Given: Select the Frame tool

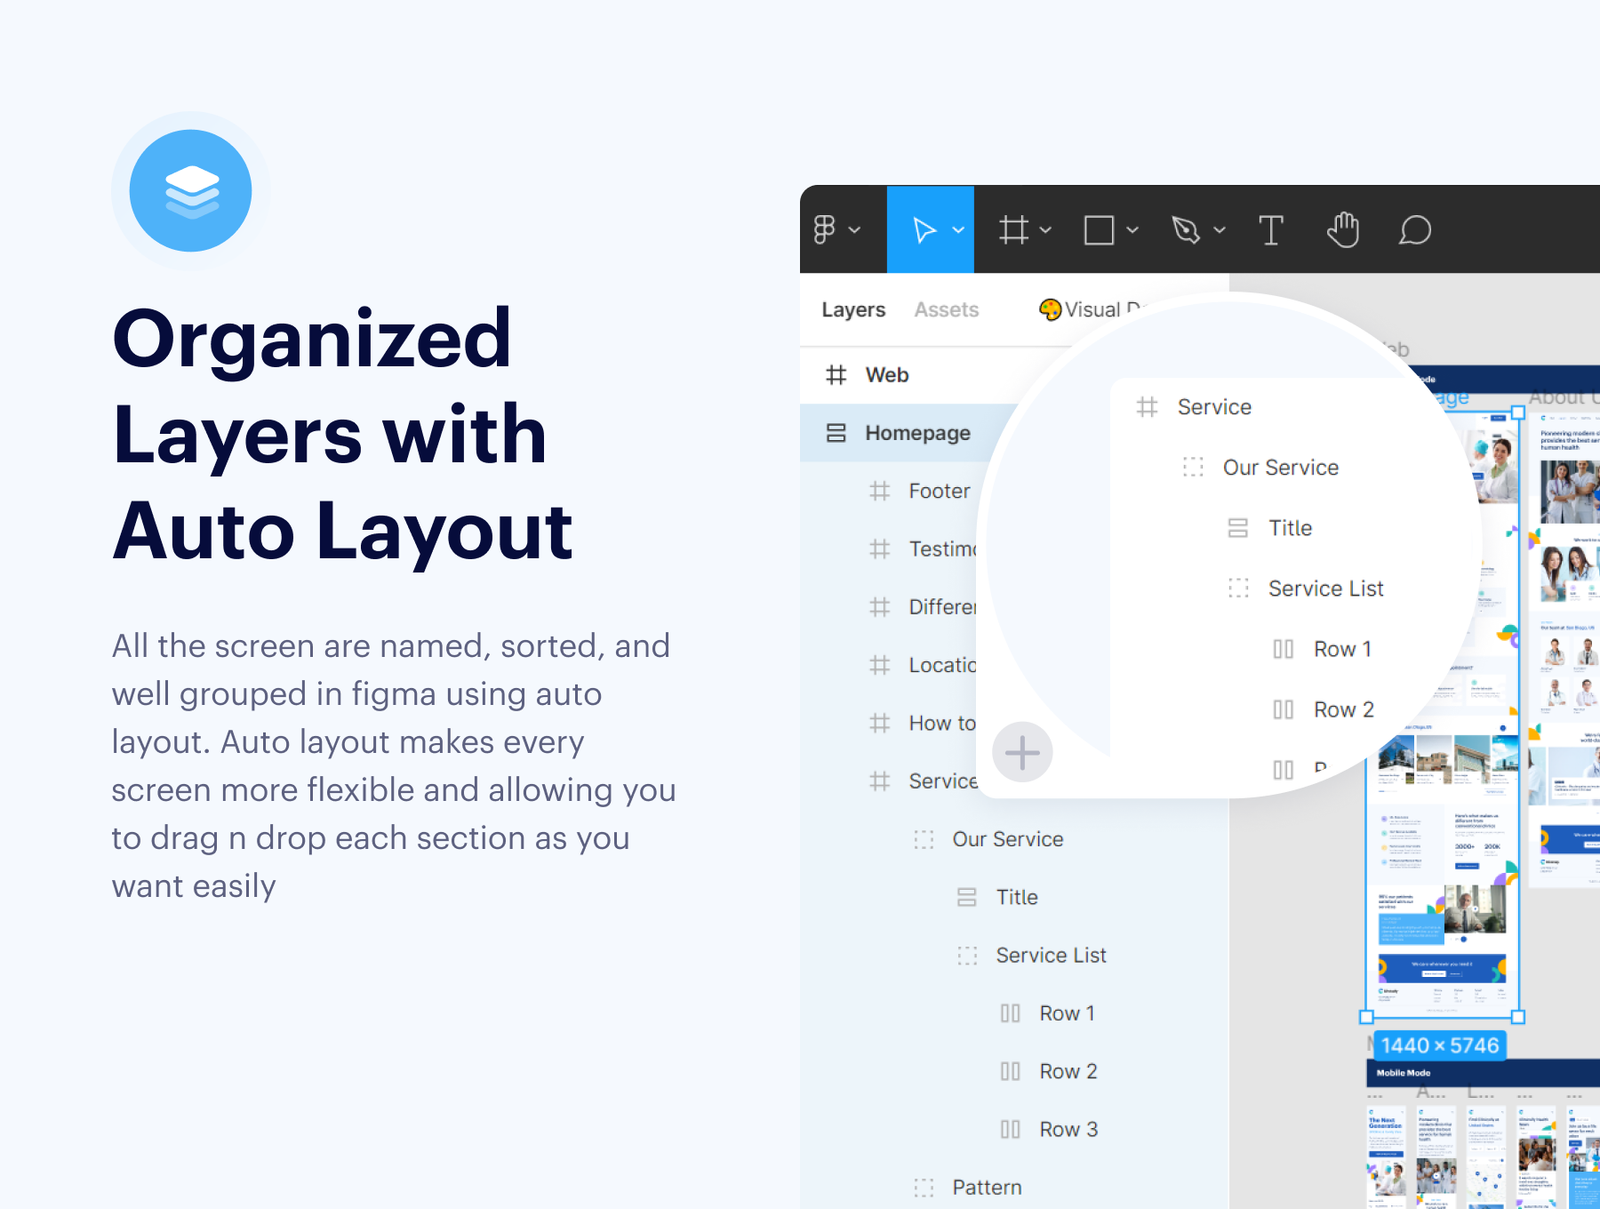Looking at the screenshot, I should click(1013, 230).
